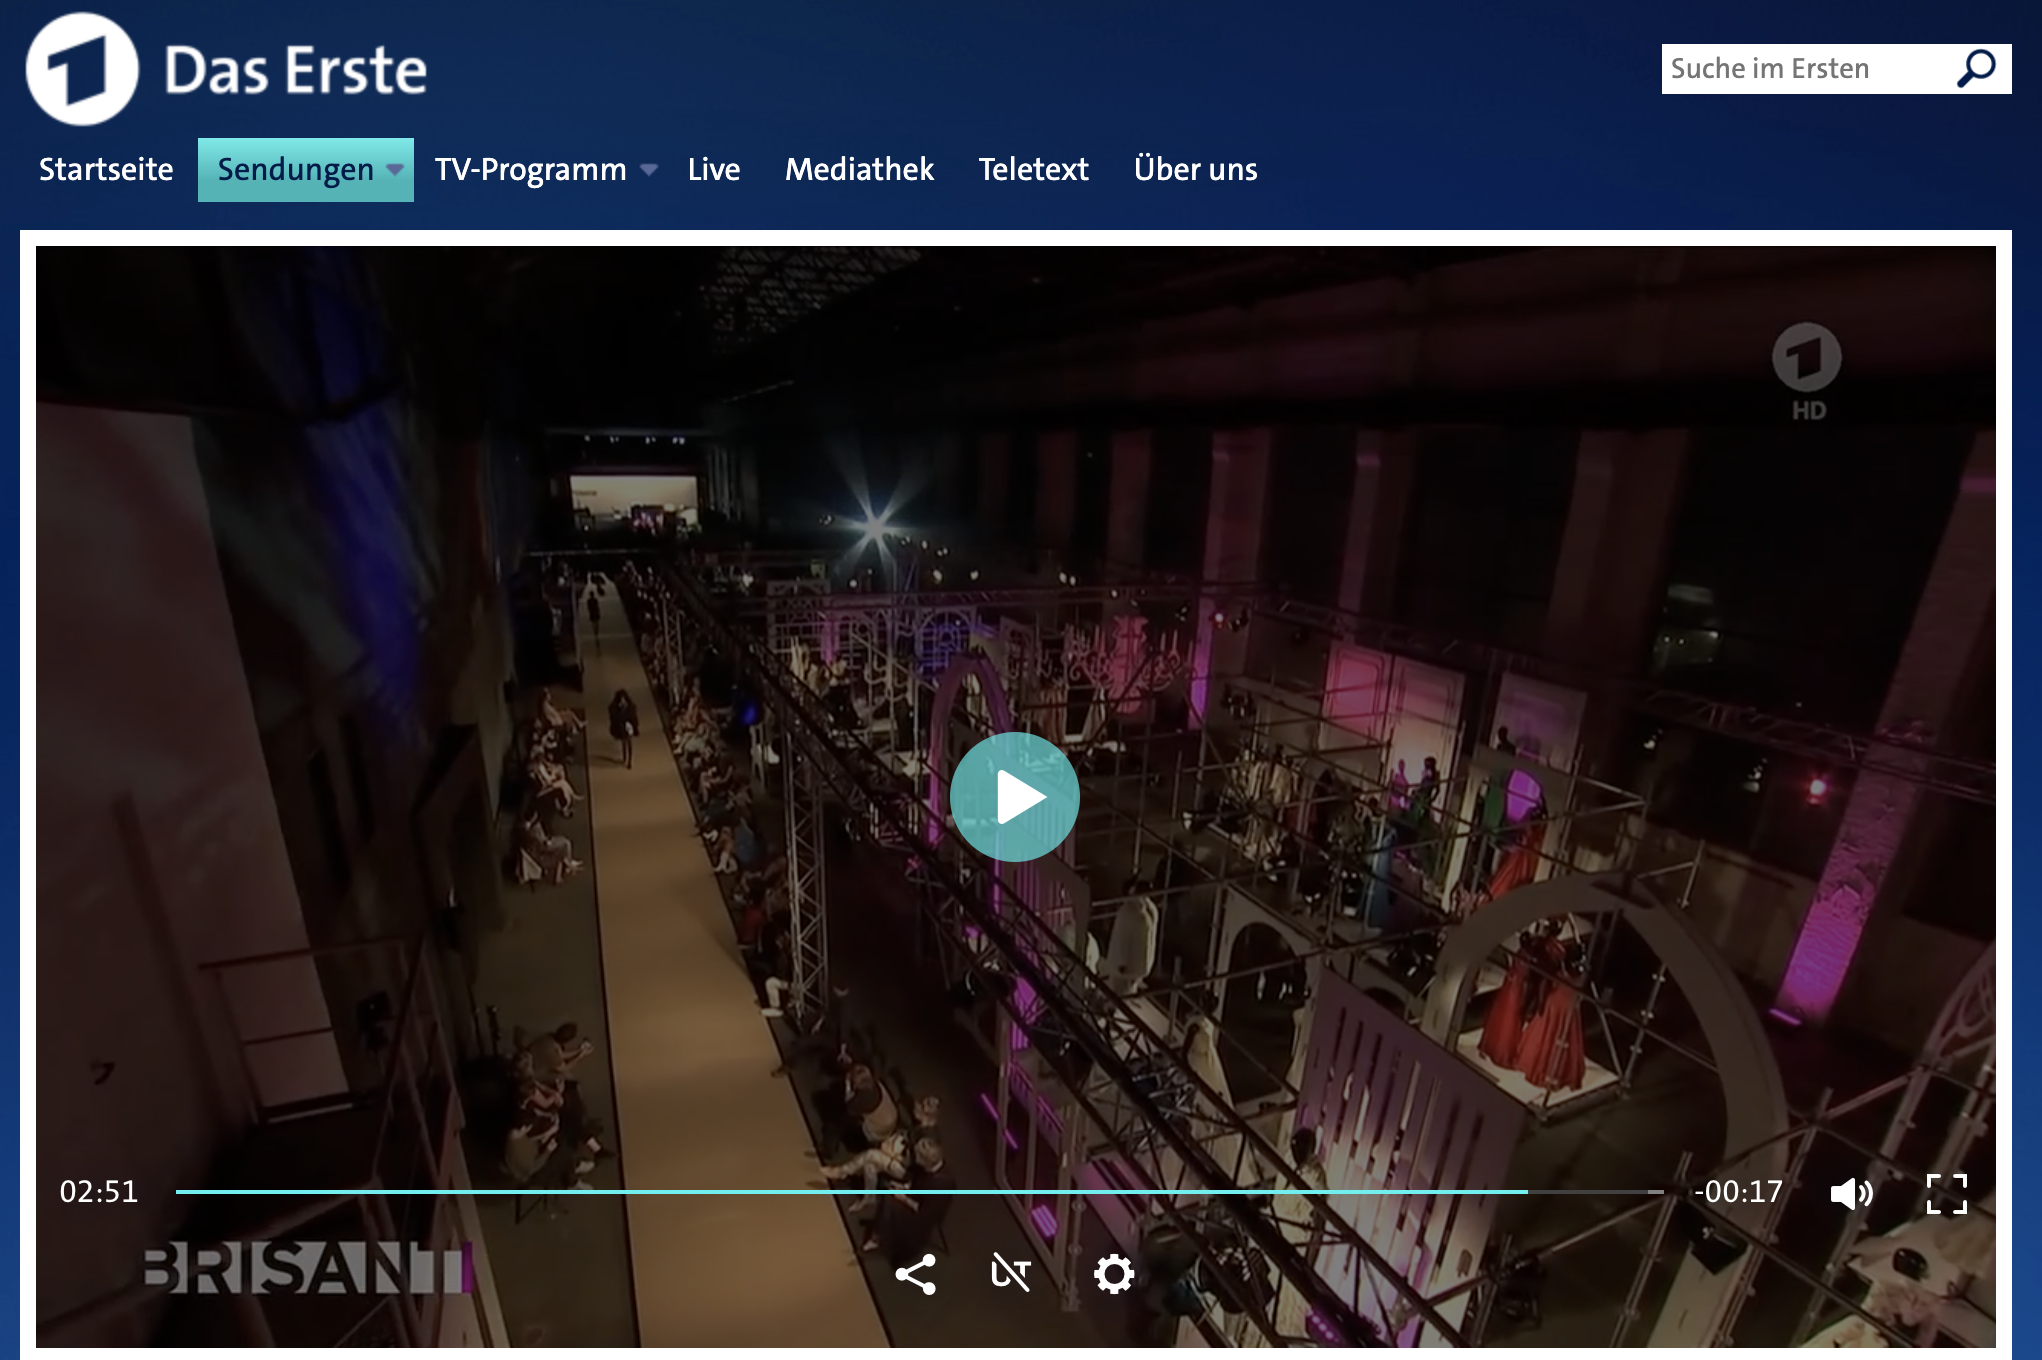The image size is (2042, 1360).
Task: Click the search magnifier icon
Action: 1975,69
